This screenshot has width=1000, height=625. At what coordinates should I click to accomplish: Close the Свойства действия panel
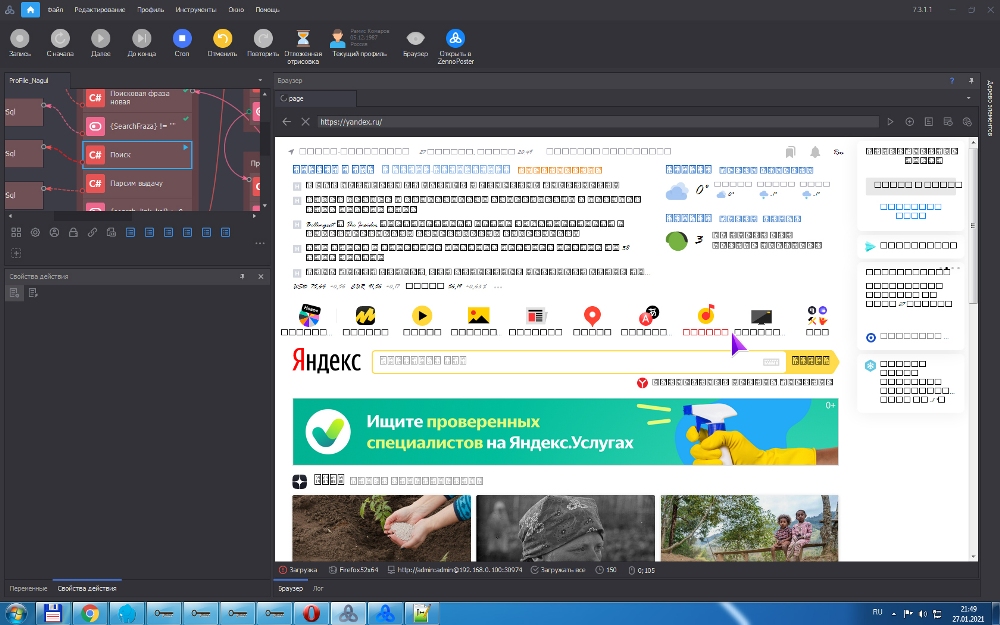coord(261,276)
